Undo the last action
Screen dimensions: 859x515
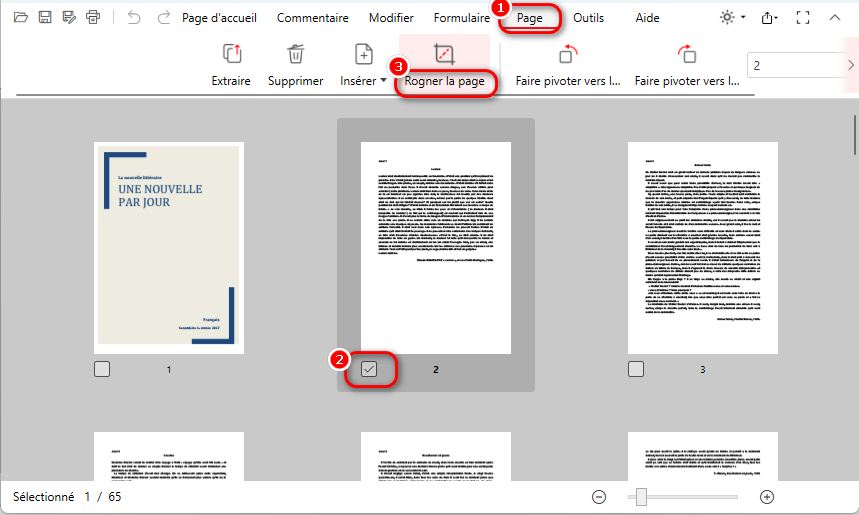tap(134, 18)
